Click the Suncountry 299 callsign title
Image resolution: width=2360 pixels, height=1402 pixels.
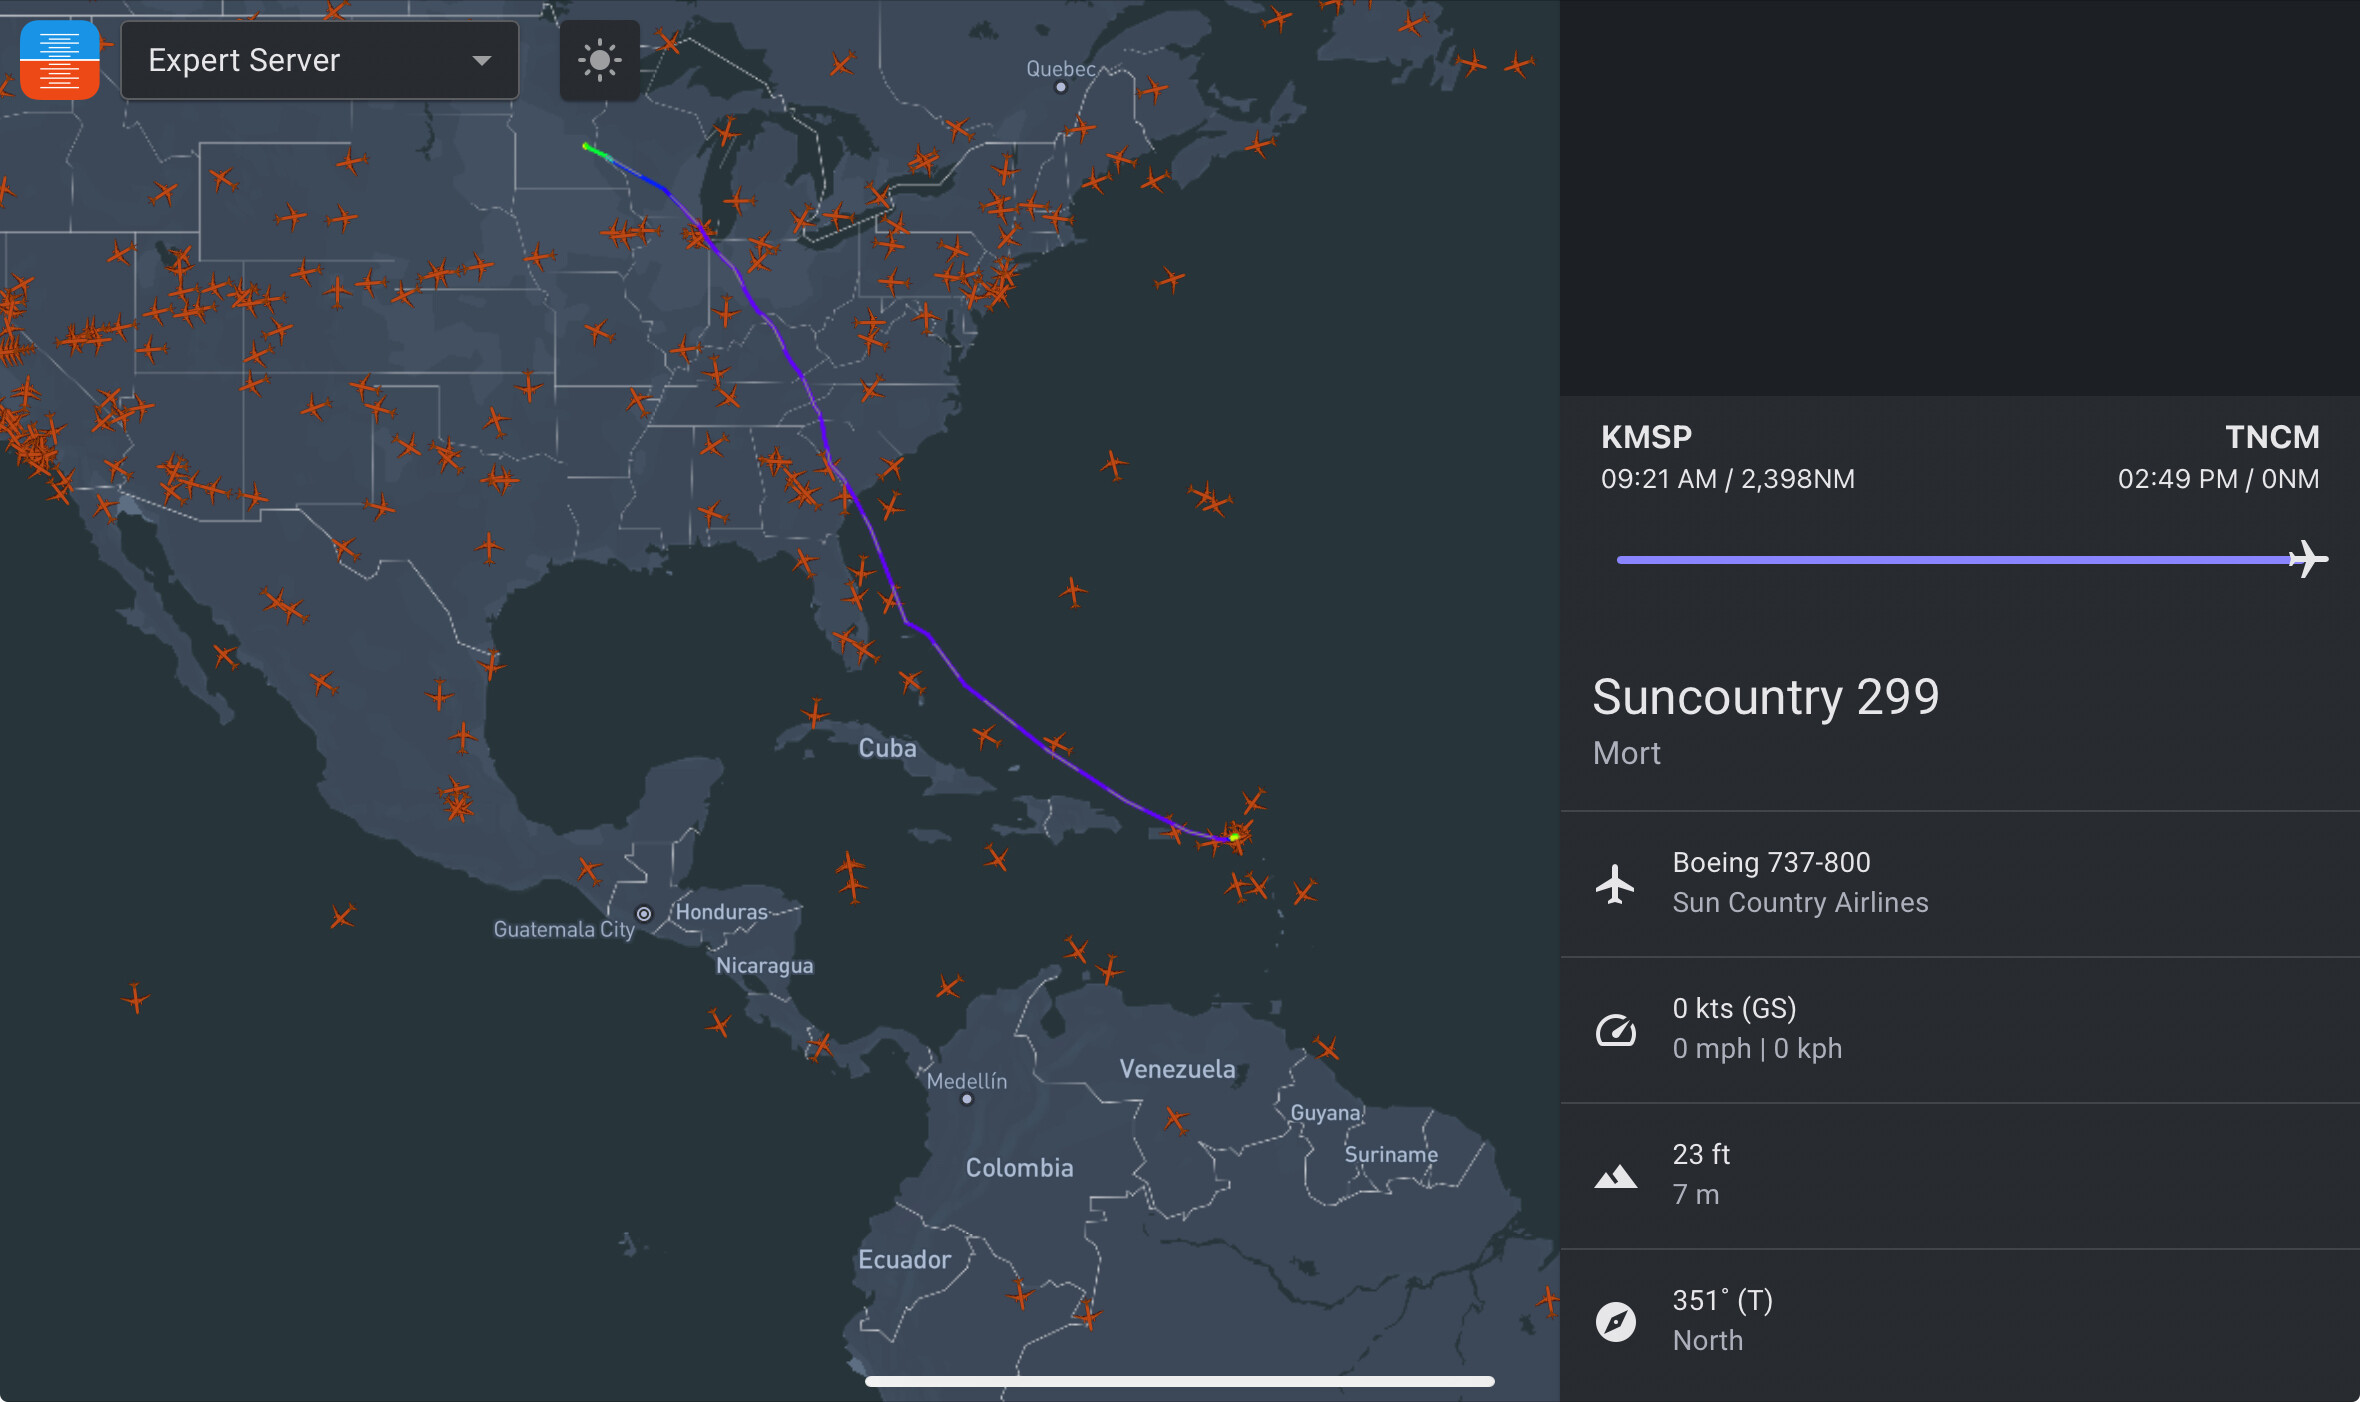1765,697
